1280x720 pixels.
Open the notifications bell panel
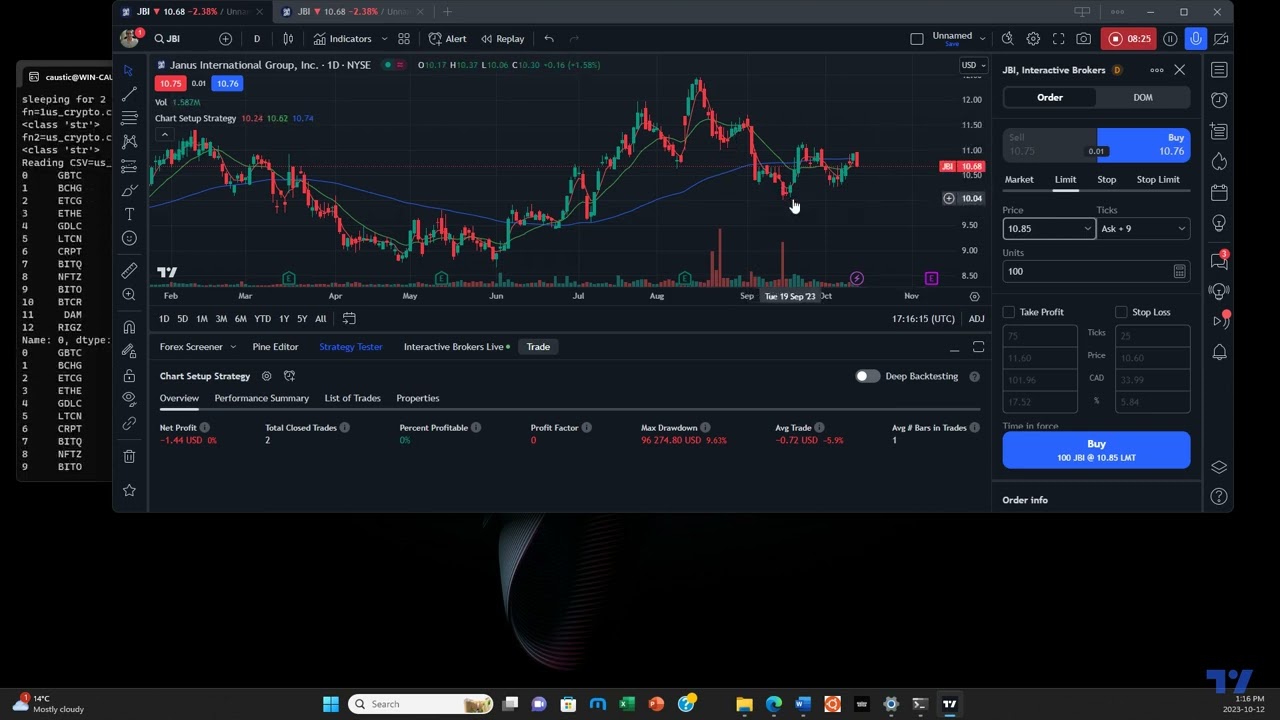[x=1219, y=352]
